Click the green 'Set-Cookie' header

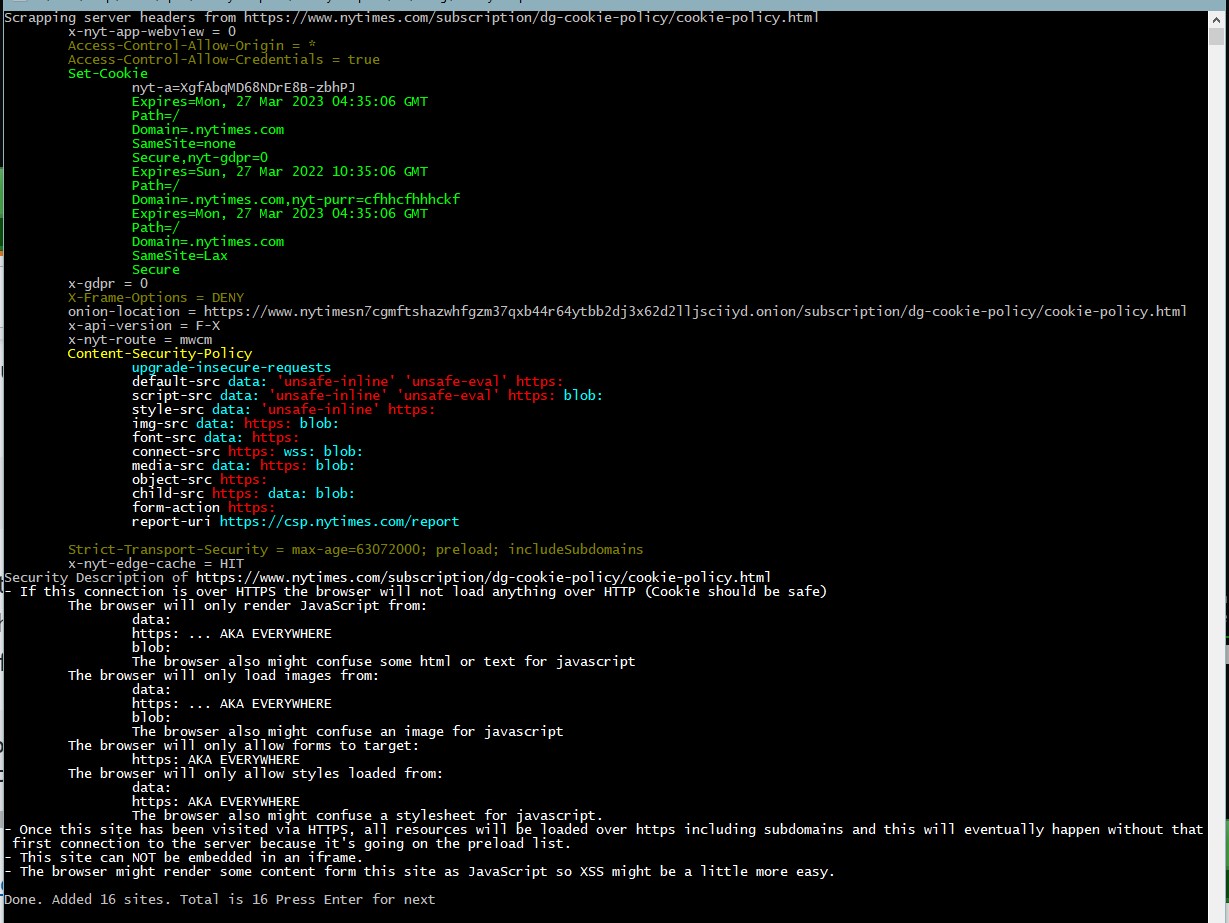tap(108, 73)
